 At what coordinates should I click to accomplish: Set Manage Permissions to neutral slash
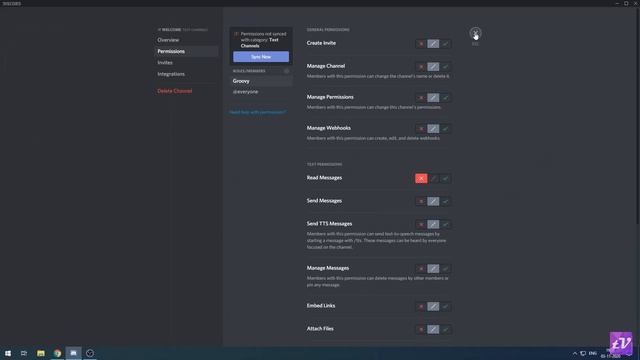coord(433,98)
